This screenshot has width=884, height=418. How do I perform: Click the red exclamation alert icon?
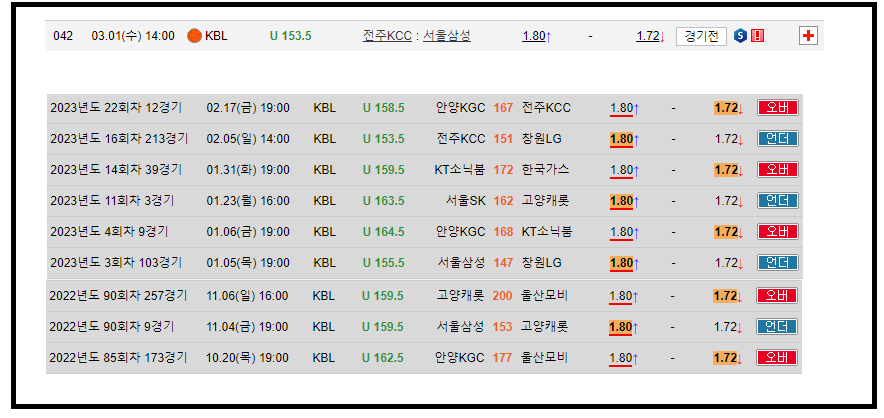tap(757, 36)
